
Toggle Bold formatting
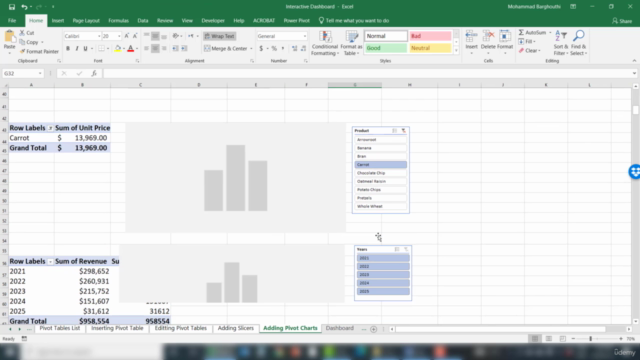(68, 49)
